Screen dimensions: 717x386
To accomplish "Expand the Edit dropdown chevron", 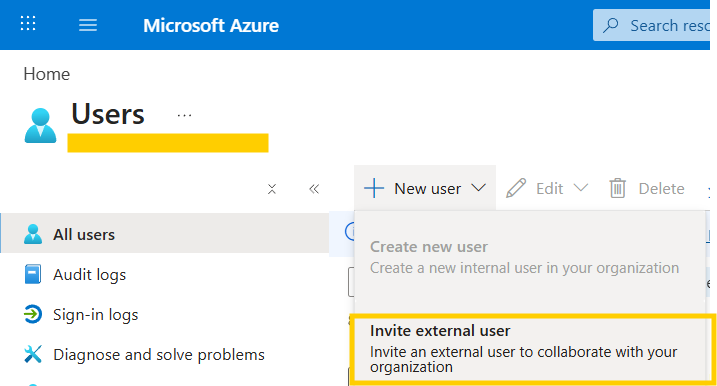I will click(580, 188).
